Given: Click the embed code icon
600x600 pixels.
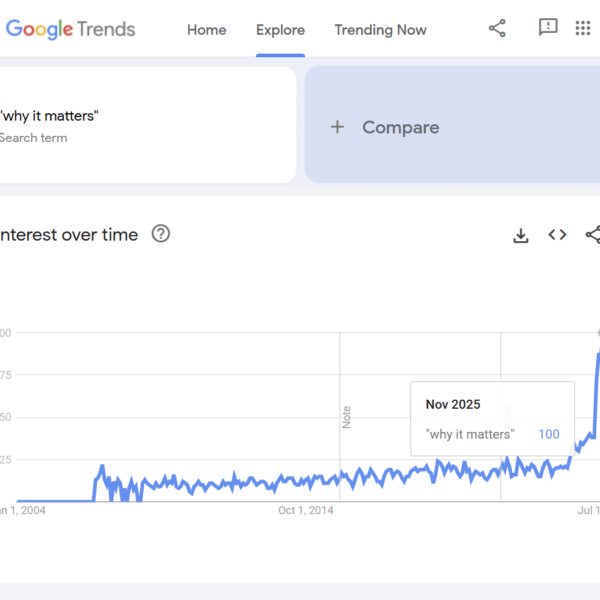Looking at the screenshot, I should 557,235.
